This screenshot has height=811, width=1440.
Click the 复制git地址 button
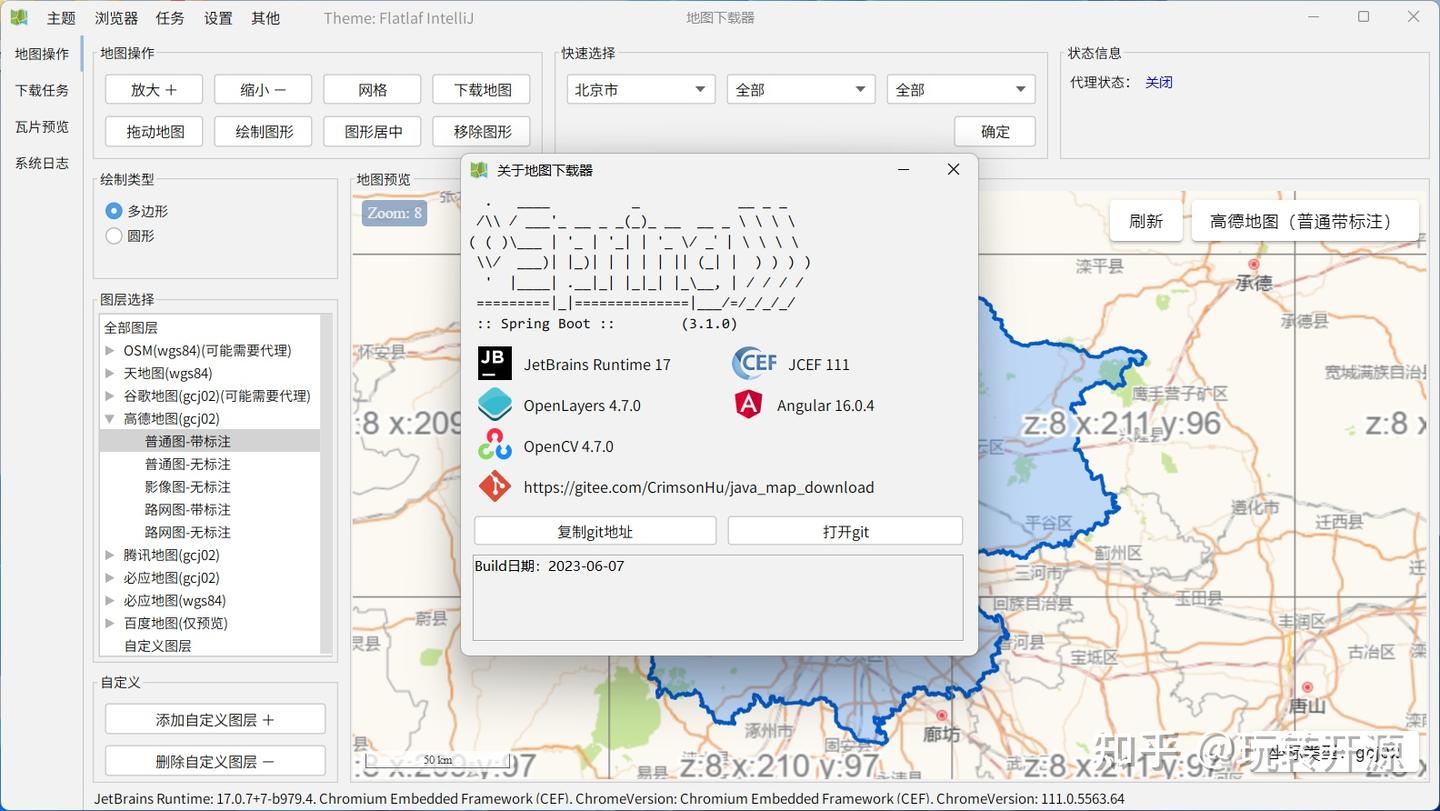595,531
